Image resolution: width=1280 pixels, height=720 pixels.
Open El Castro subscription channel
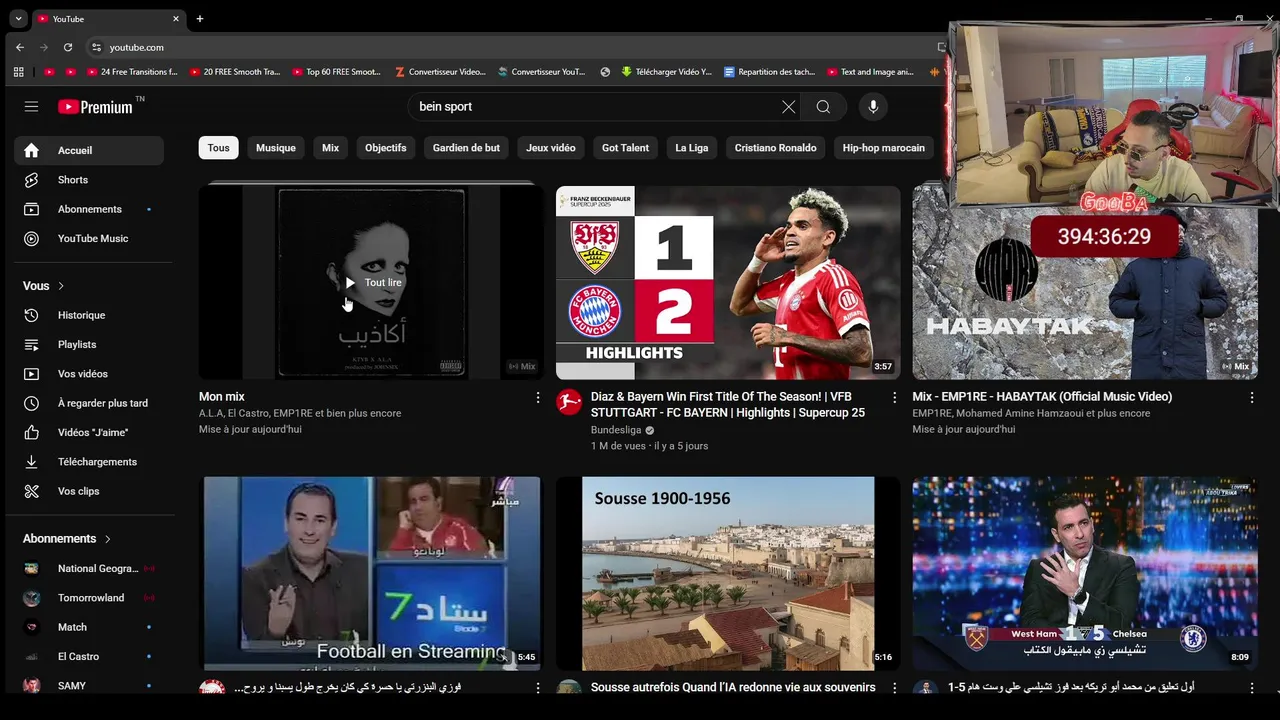89,657
